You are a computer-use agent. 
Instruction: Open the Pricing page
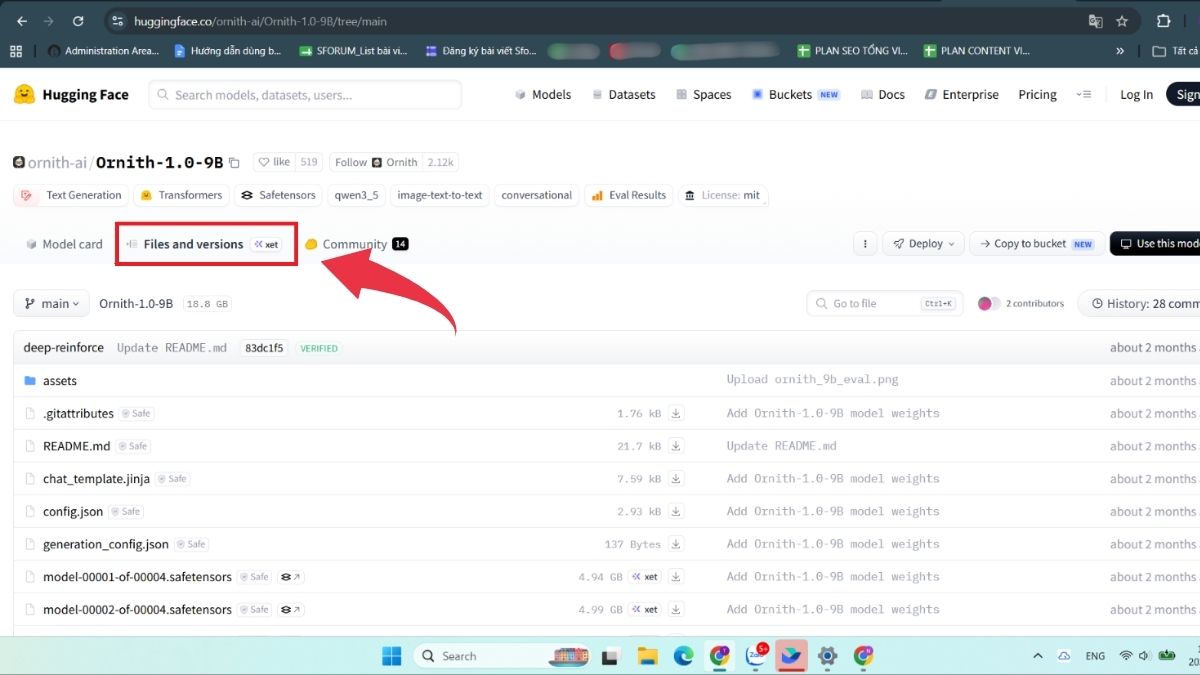[1037, 95]
